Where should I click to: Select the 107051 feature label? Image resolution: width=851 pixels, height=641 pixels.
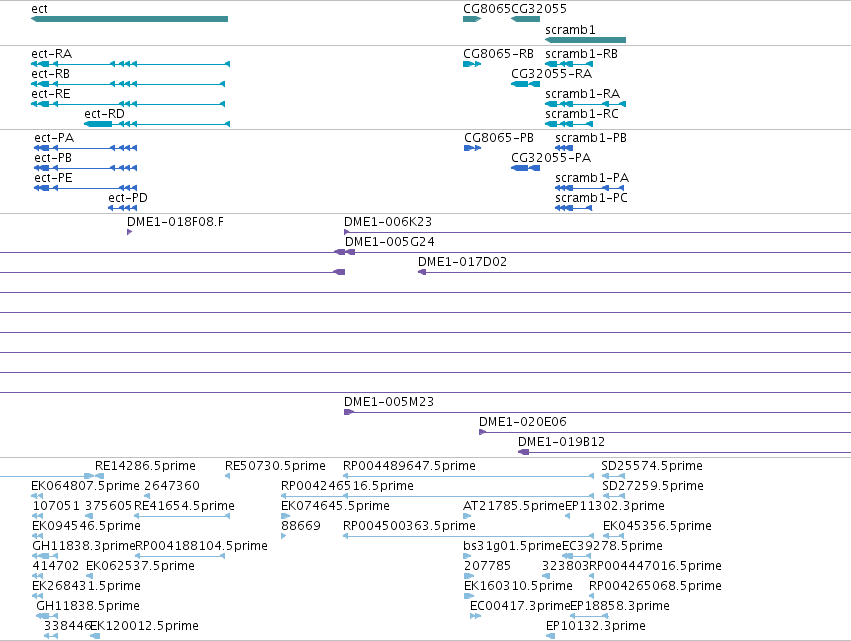point(56,506)
